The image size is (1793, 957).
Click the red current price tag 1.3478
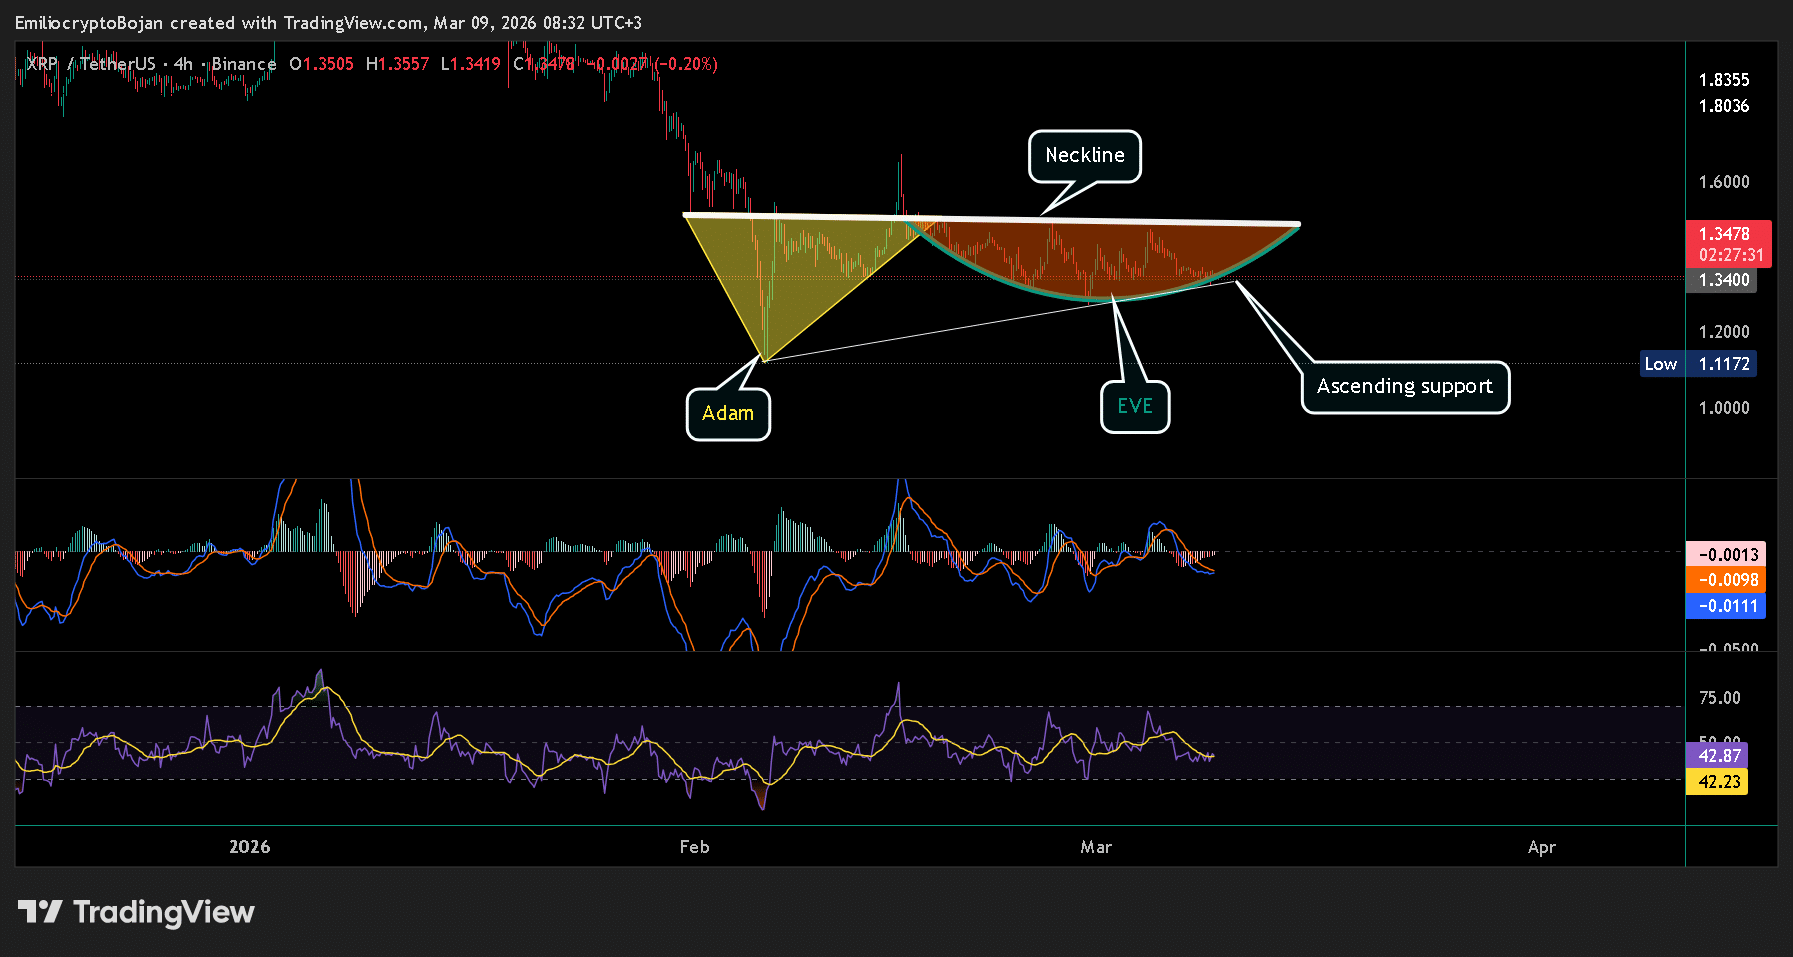(x=1723, y=233)
